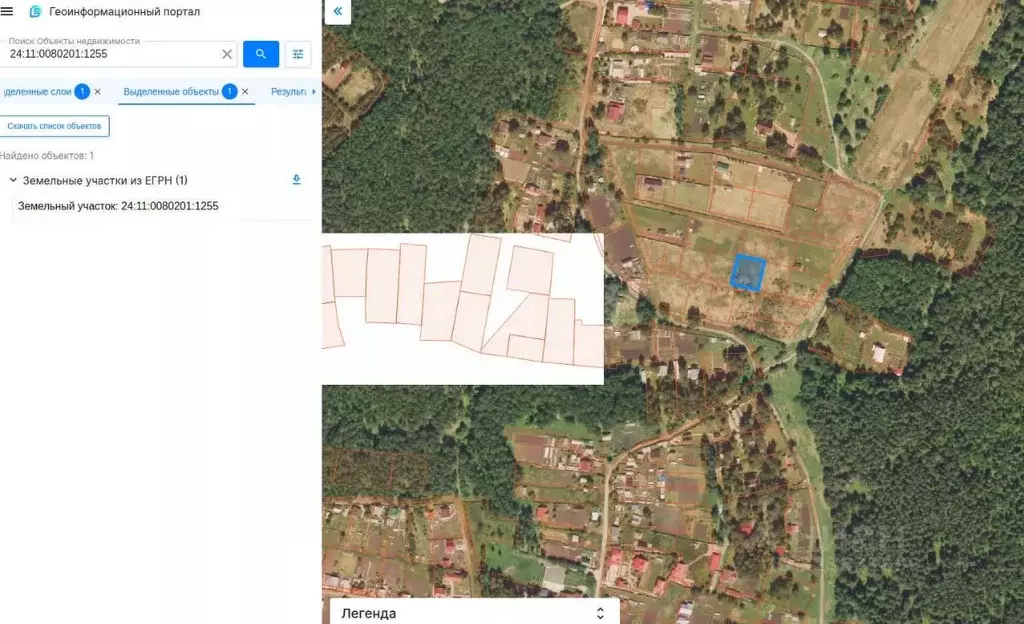Viewport: 1024px width, 624px height.
Task: Open the hamburger main menu
Action: click(x=8, y=11)
